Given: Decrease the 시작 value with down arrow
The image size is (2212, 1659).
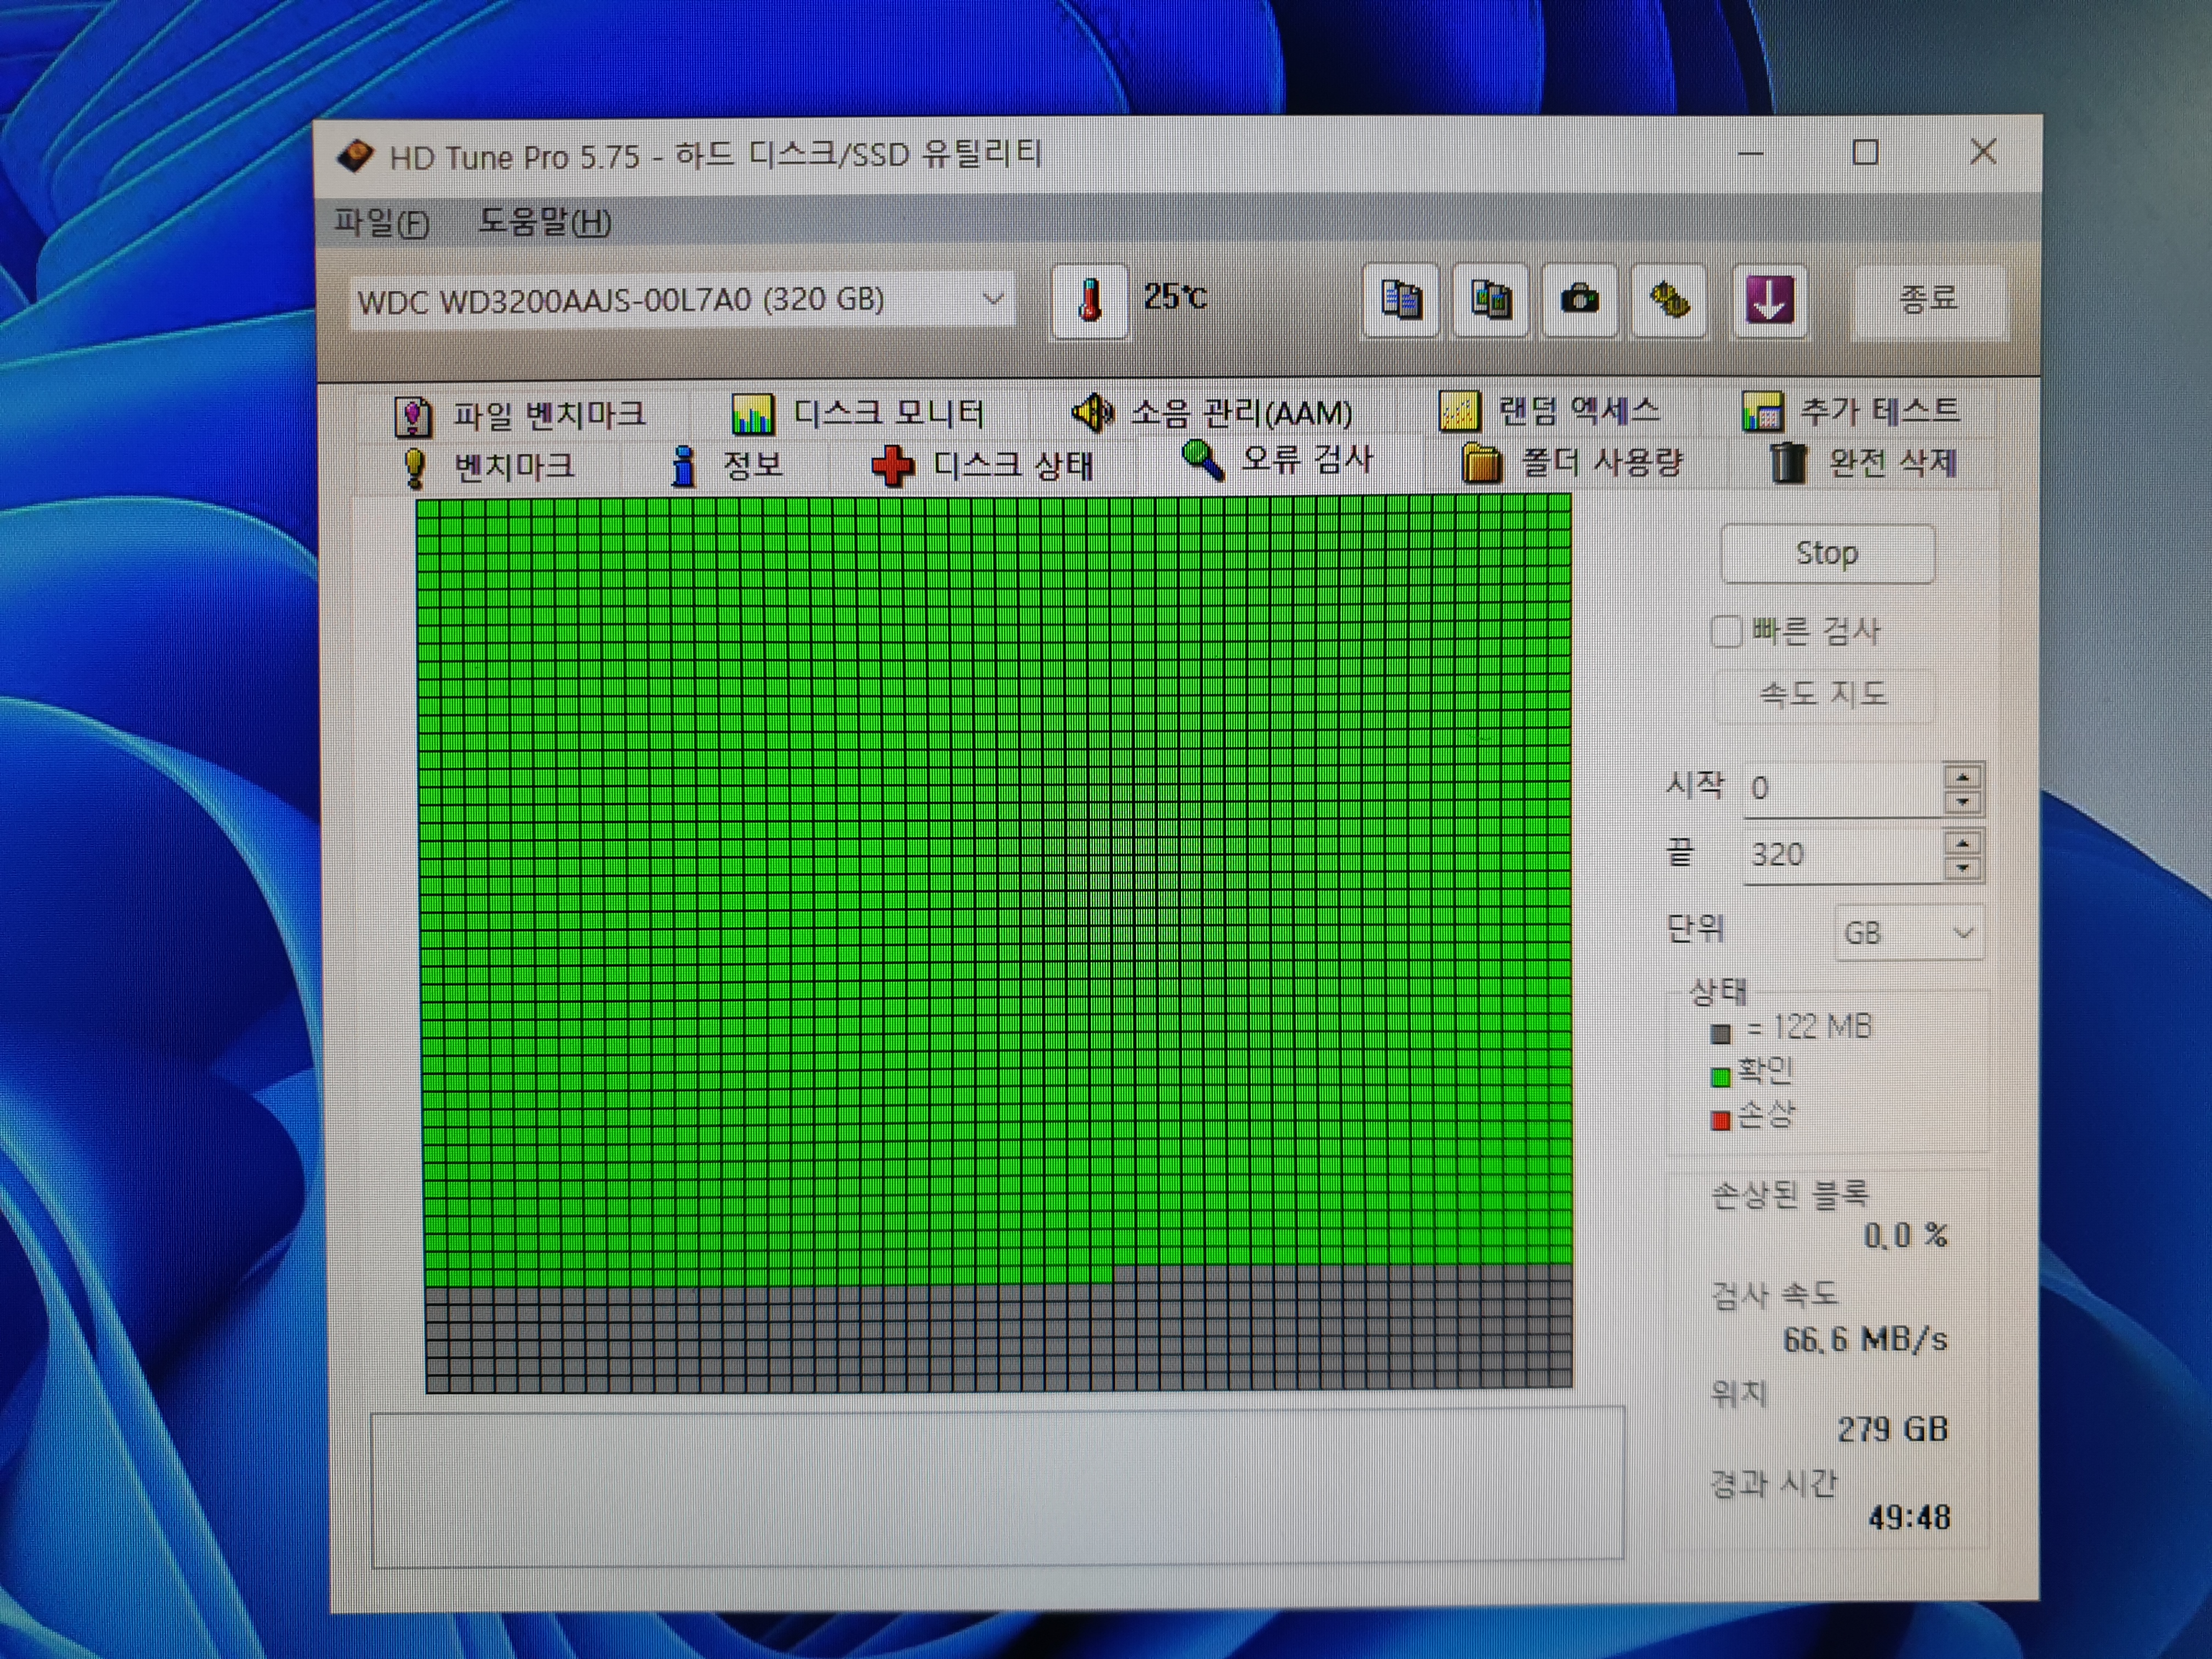Looking at the screenshot, I should [1963, 802].
